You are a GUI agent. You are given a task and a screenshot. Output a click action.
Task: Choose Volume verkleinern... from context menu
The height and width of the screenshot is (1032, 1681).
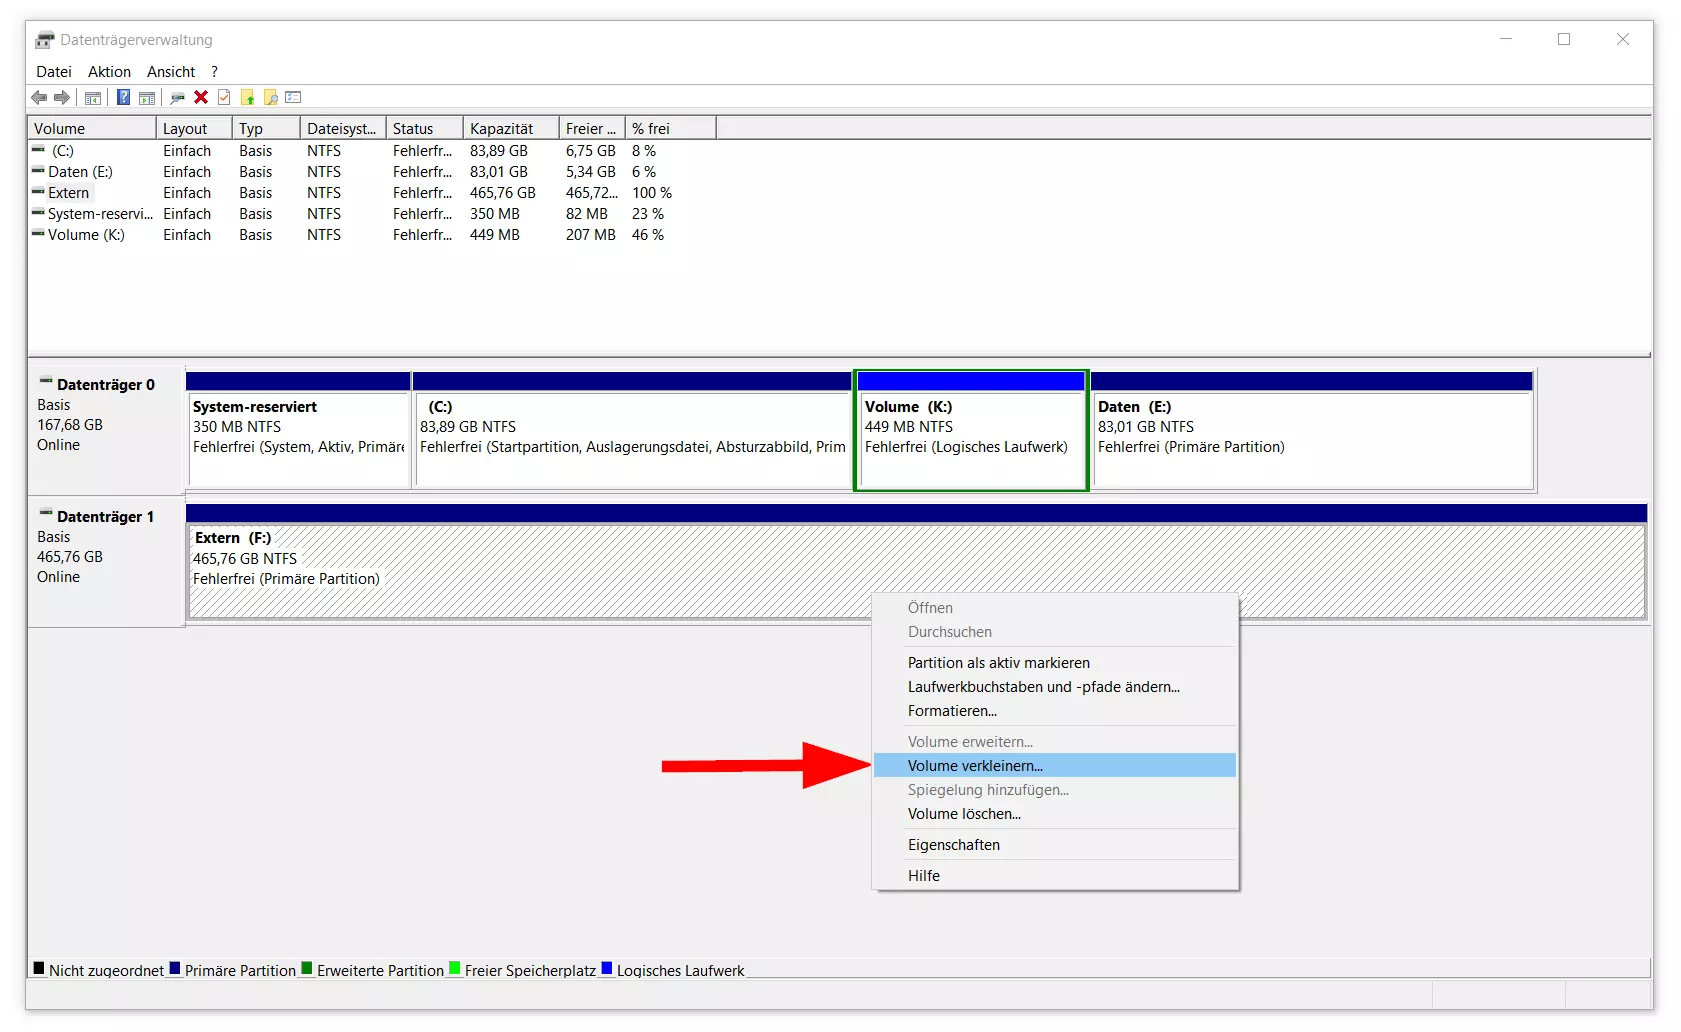[1055, 766]
